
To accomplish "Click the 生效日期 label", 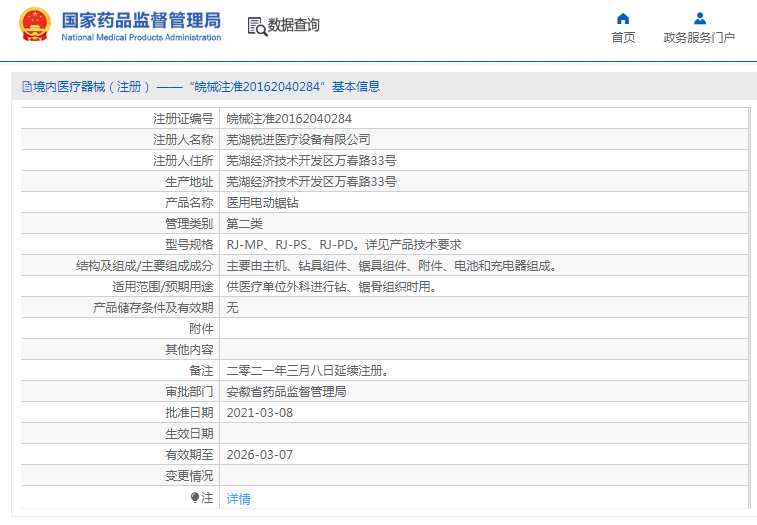I will point(189,434).
